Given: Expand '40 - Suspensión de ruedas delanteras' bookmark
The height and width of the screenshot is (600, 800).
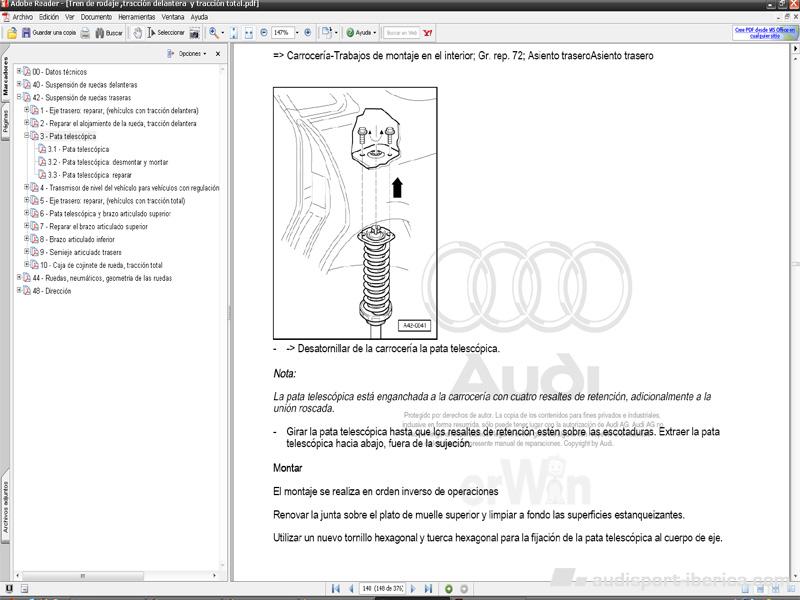Looking at the screenshot, I should [19, 84].
